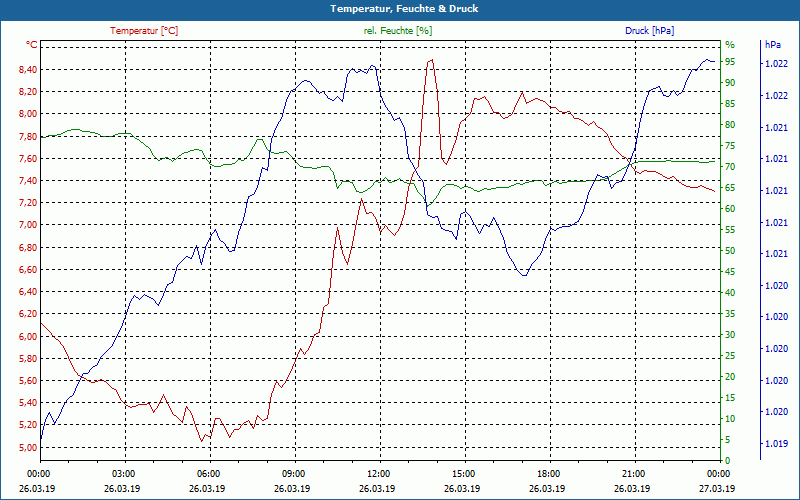
Task: Click the humidity axis value "15"
Action: point(730,398)
